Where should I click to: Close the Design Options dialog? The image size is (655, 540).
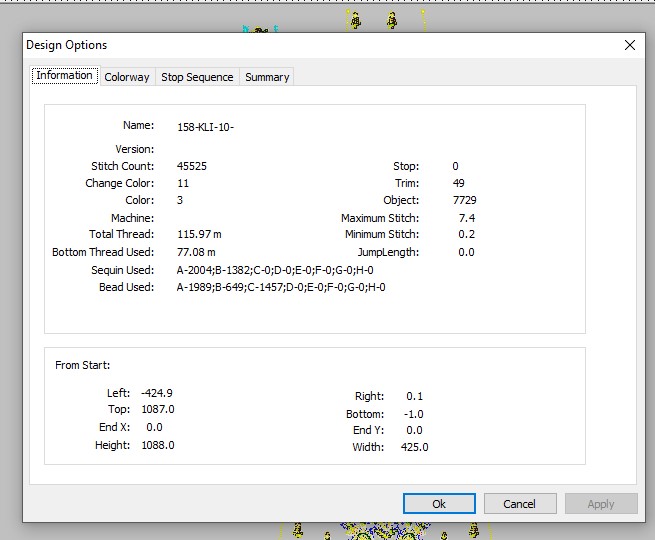(630, 45)
